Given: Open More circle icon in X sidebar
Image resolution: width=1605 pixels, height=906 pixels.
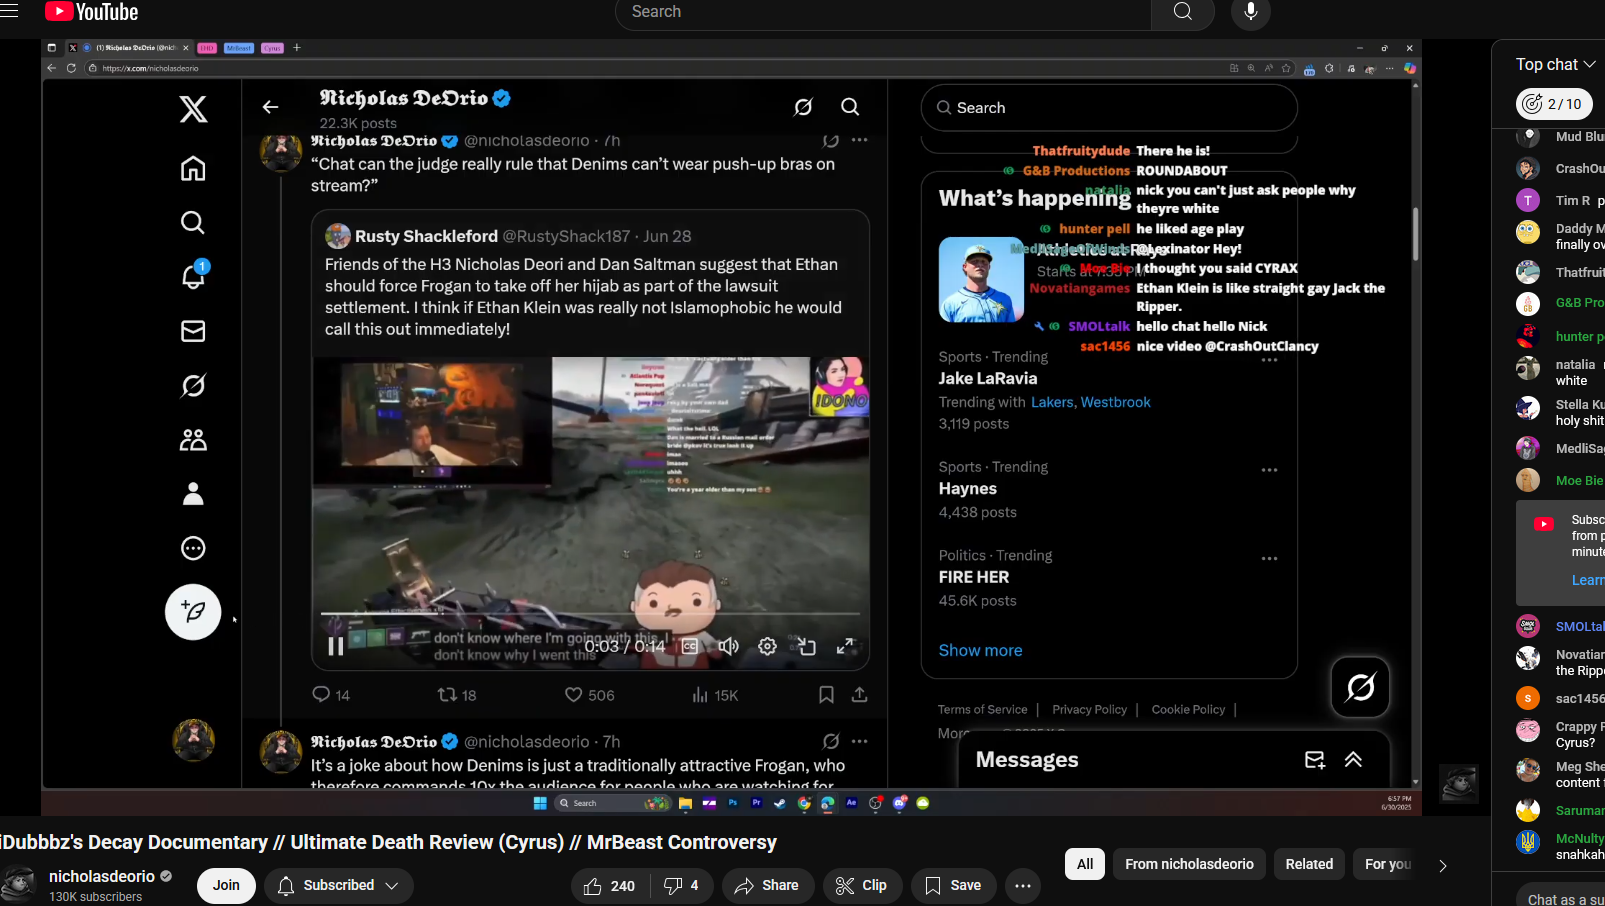Looking at the screenshot, I should pos(193,548).
